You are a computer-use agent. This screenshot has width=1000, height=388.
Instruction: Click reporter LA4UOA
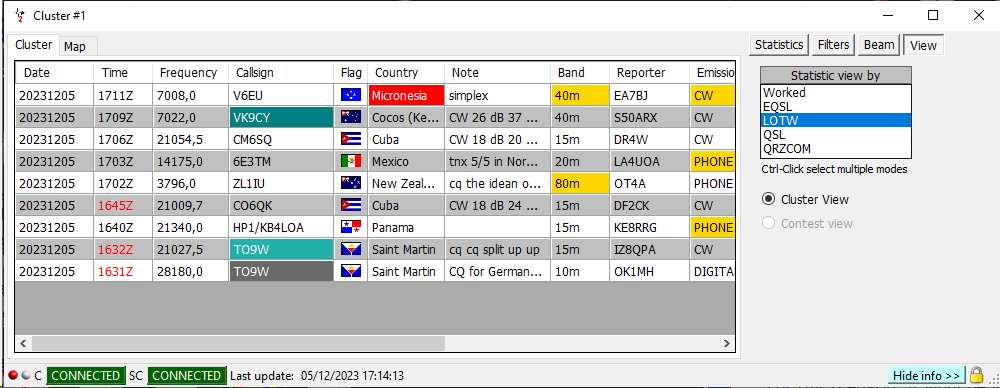(x=649, y=161)
